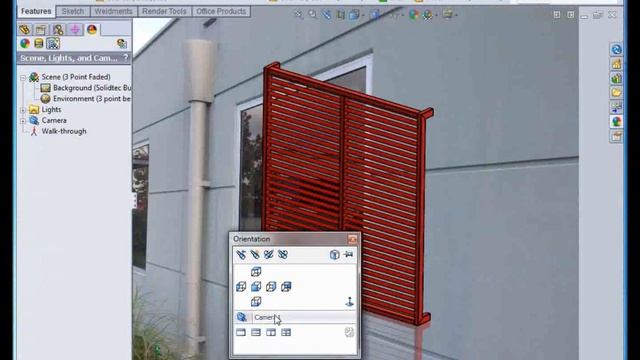Click the fourth view tool in Orientation dialog
The width and height of the screenshot is (640, 360).
pyautogui.click(x=282, y=255)
